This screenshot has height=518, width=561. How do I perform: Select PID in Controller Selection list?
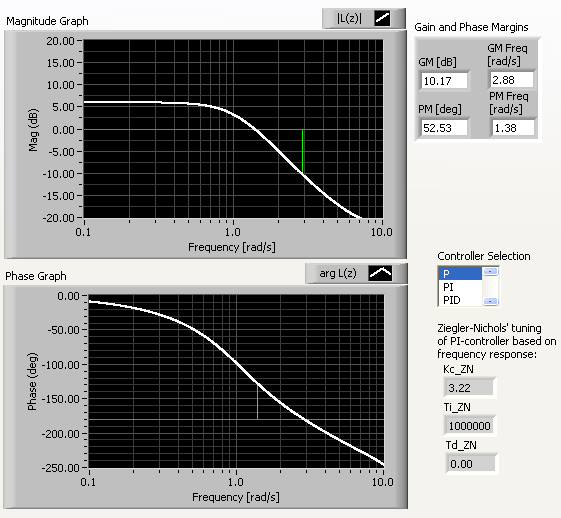(x=460, y=300)
